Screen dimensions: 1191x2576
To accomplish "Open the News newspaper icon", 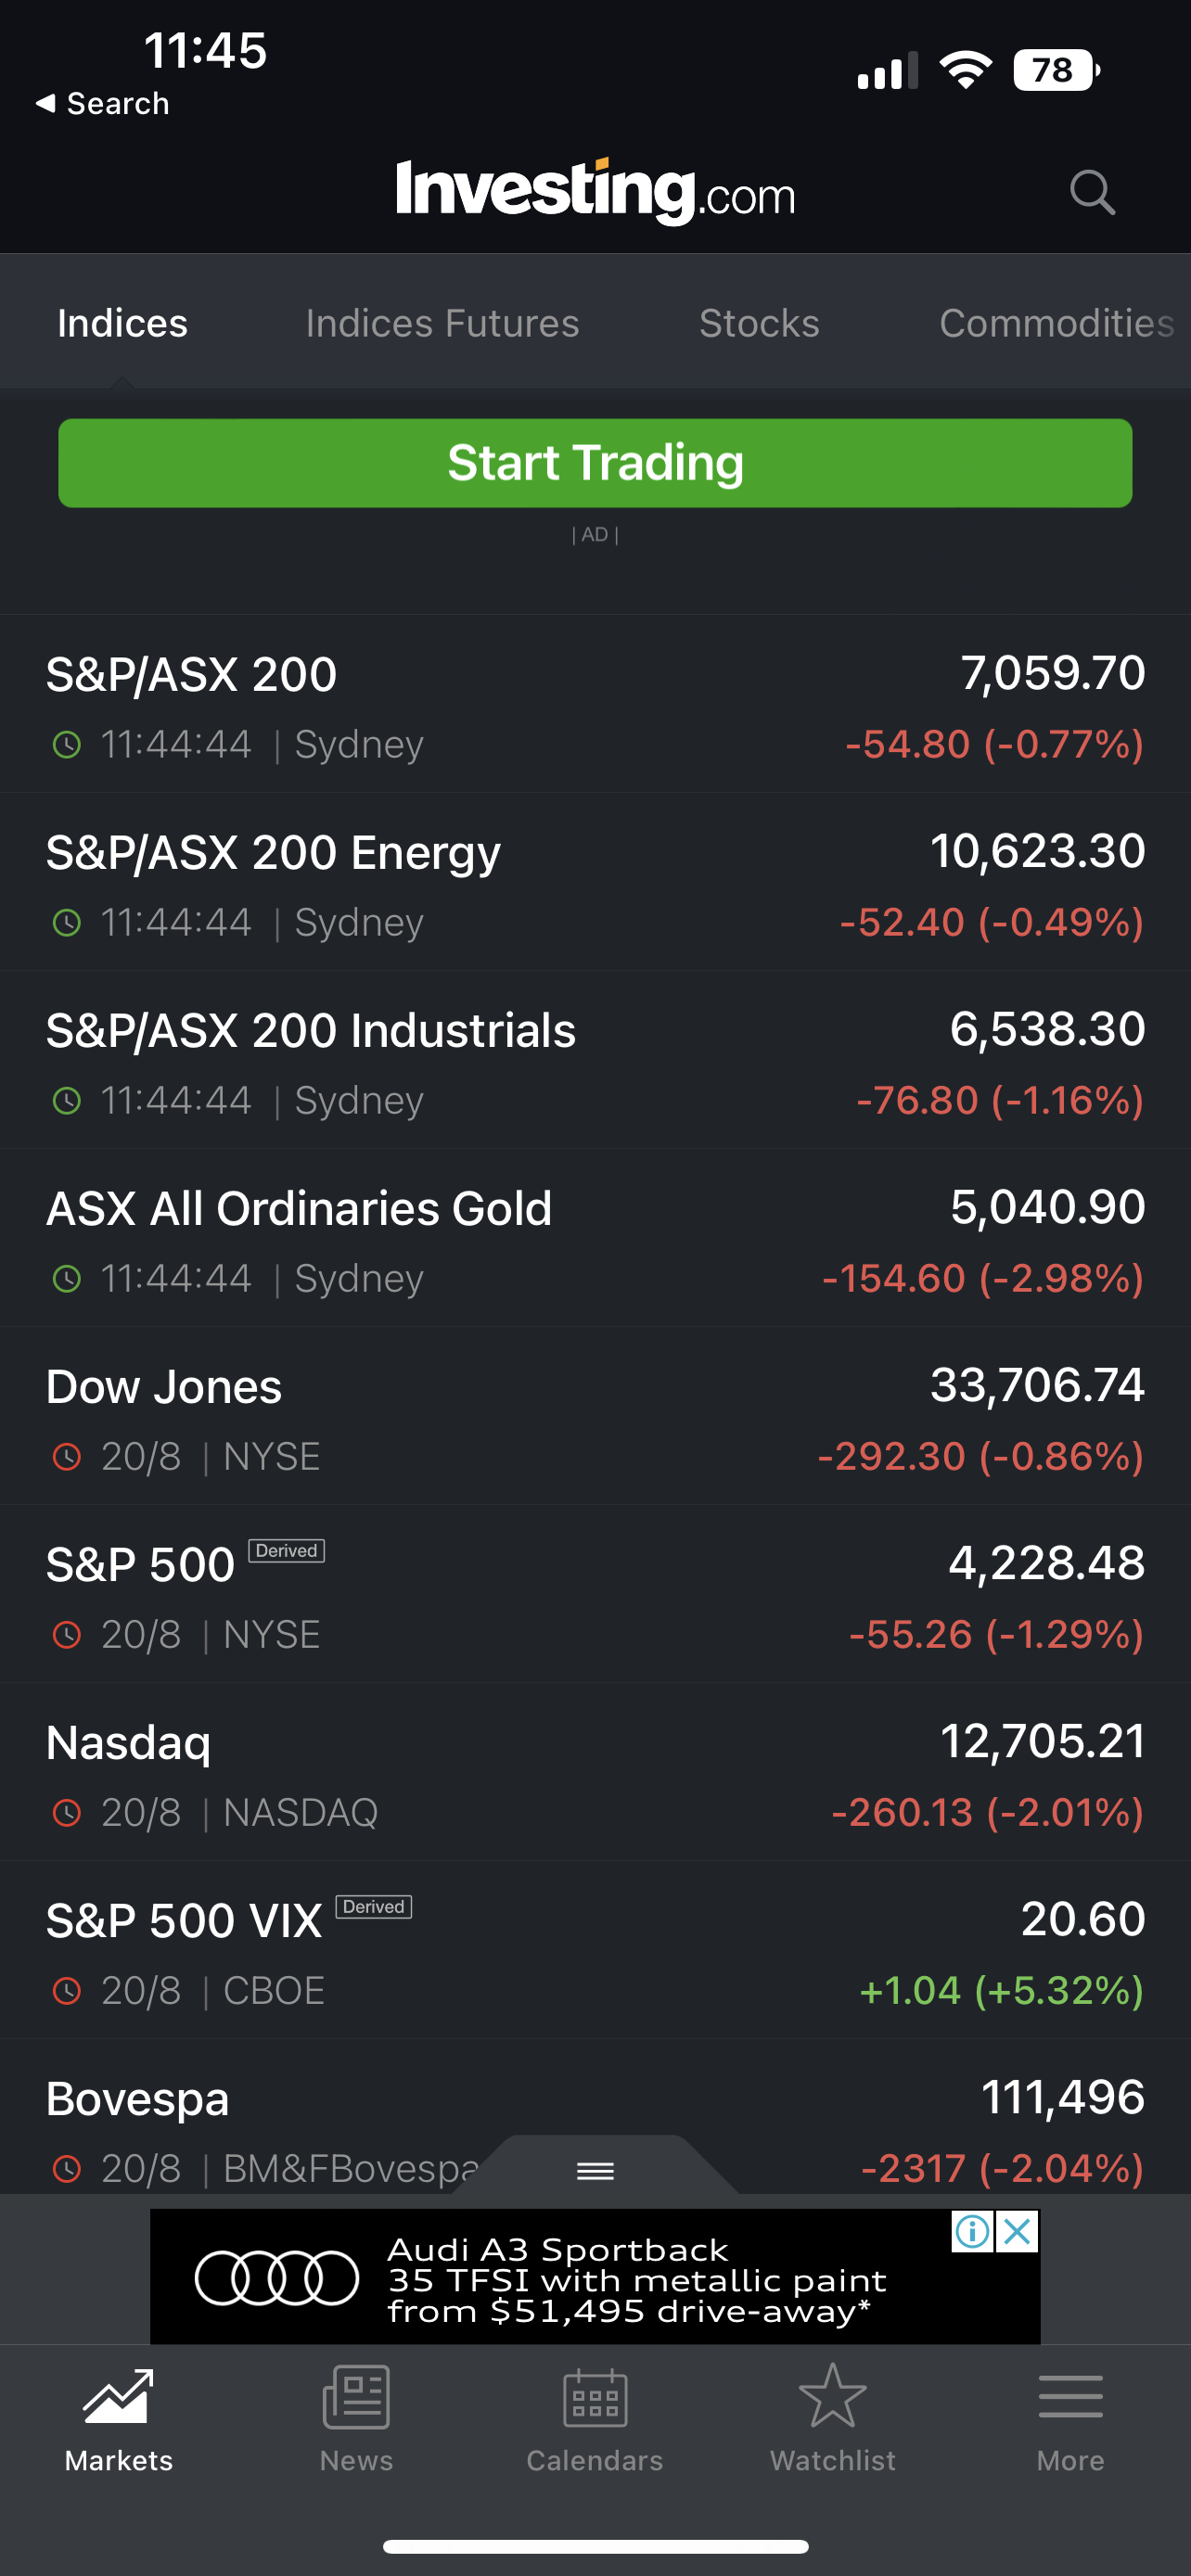I will tap(356, 2396).
